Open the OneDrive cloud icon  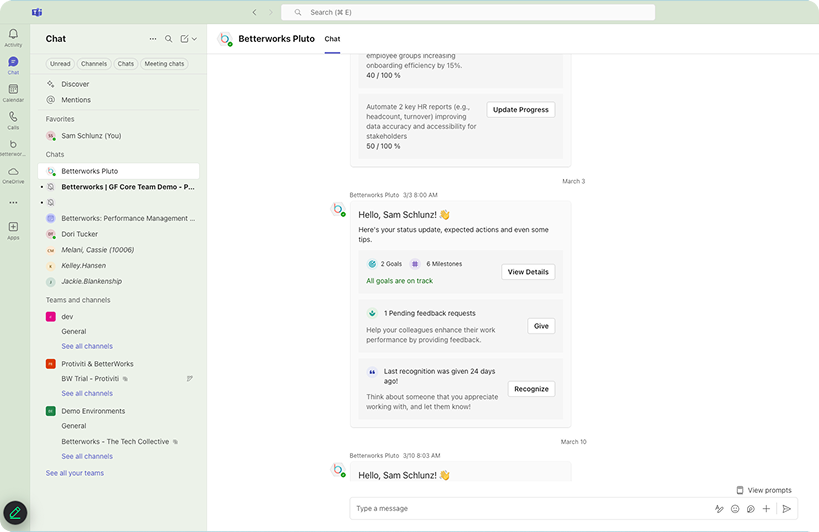point(13,172)
